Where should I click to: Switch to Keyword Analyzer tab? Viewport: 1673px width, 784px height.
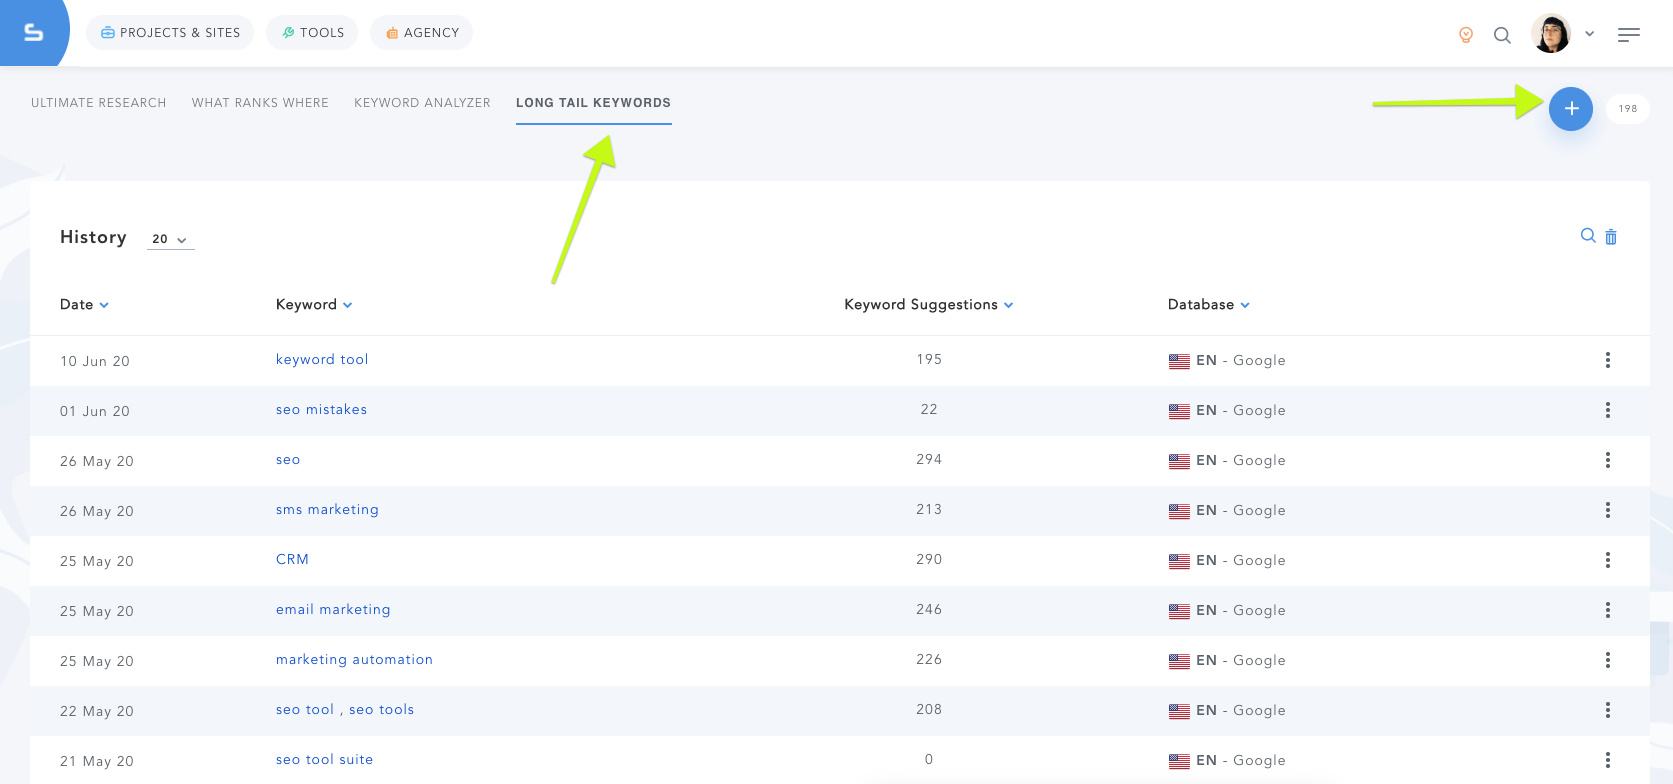[x=422, y=103]
